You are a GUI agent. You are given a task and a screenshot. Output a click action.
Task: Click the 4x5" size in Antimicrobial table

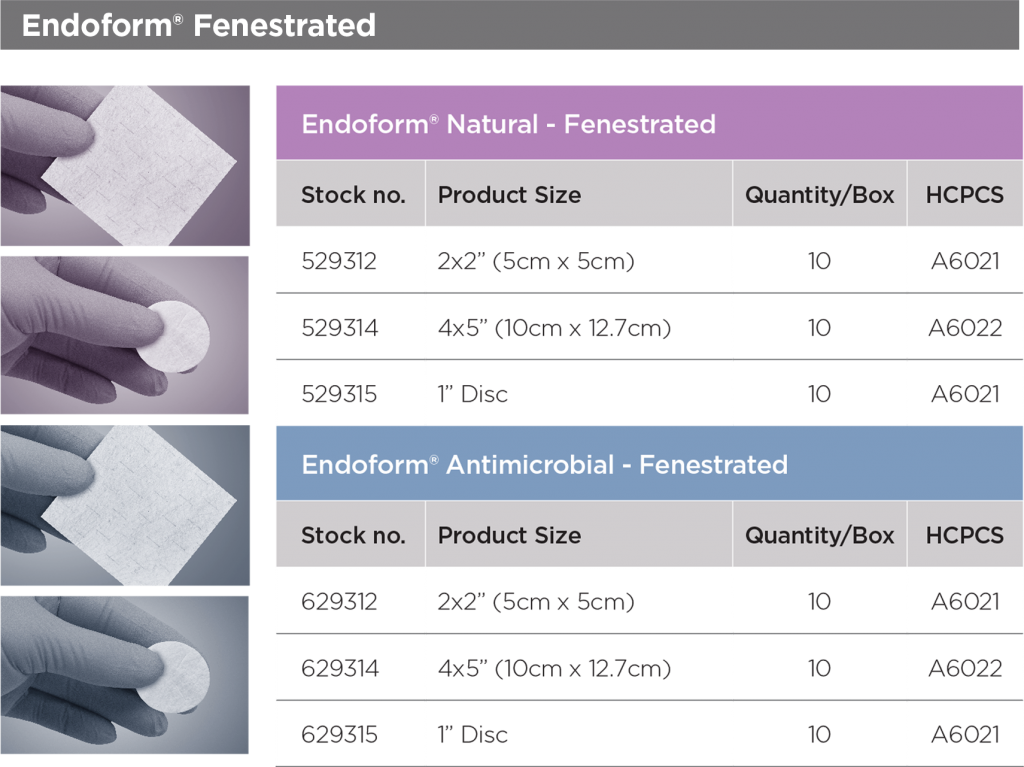click(x=554, y=668)
